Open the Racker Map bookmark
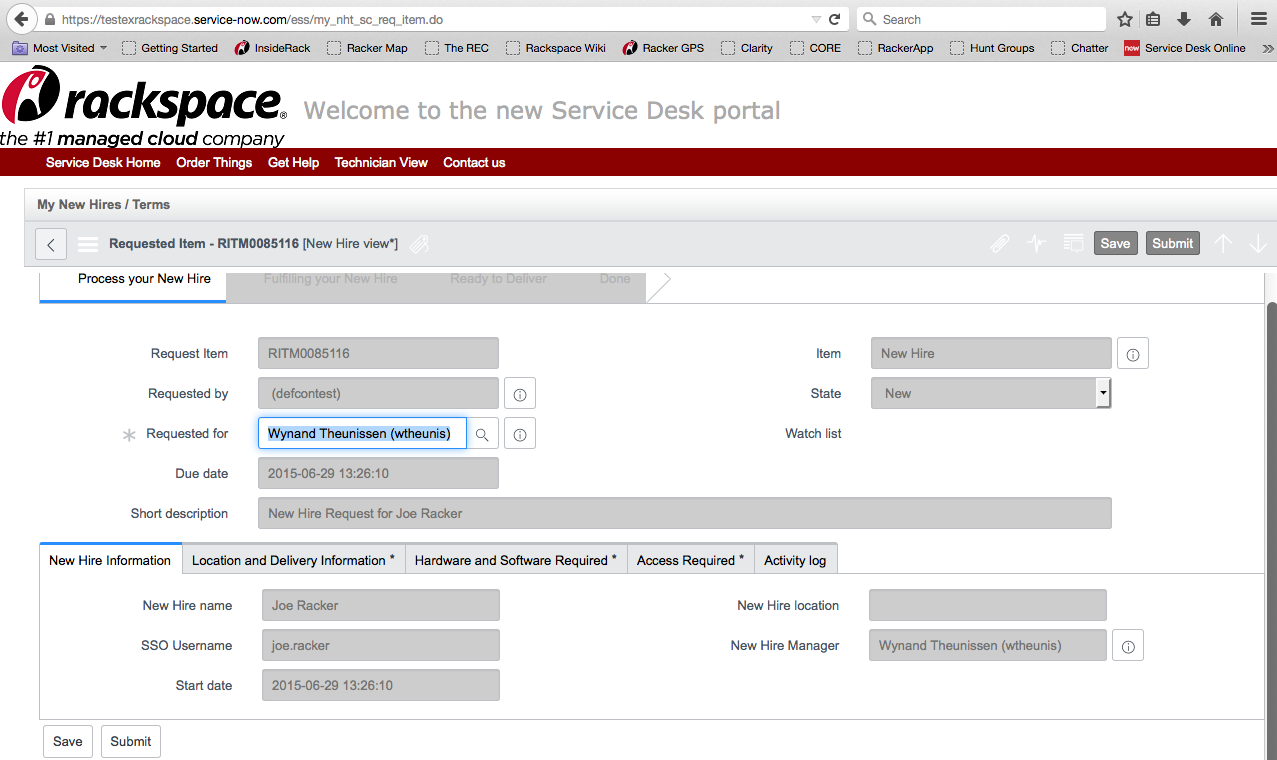Viewport: 1277px width, 760px height. tap(367, 48)
